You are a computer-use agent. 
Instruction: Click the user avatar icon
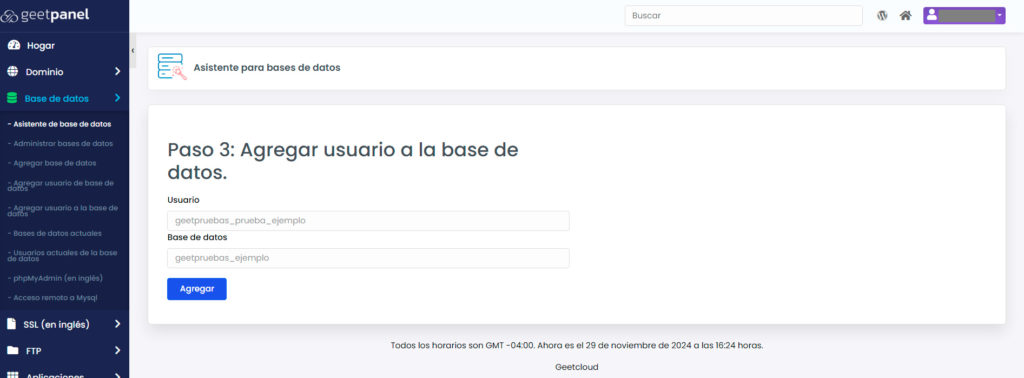point(932,16)
